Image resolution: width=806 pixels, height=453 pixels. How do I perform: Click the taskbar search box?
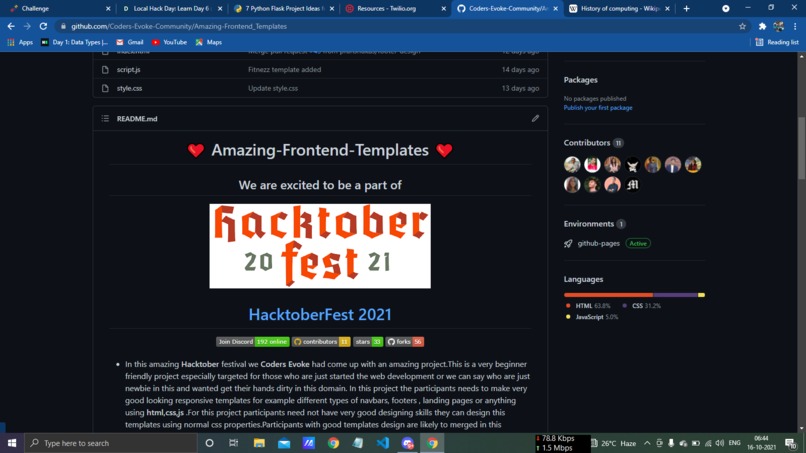click(111, 443)
